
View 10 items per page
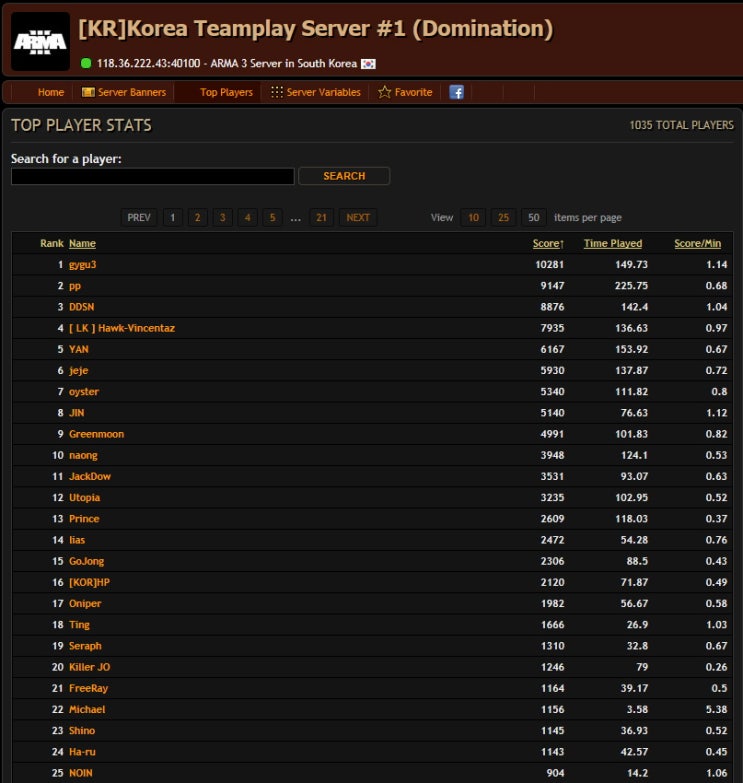(473, 218)
